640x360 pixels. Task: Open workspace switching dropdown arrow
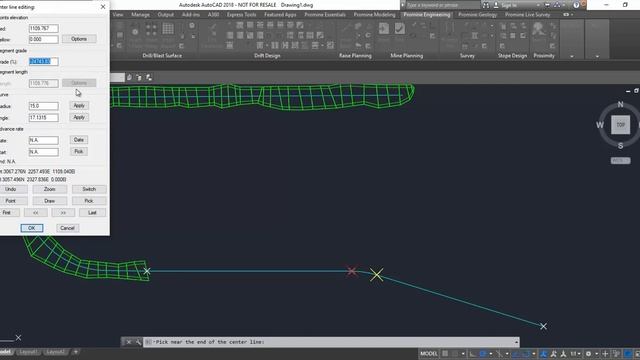597,353
